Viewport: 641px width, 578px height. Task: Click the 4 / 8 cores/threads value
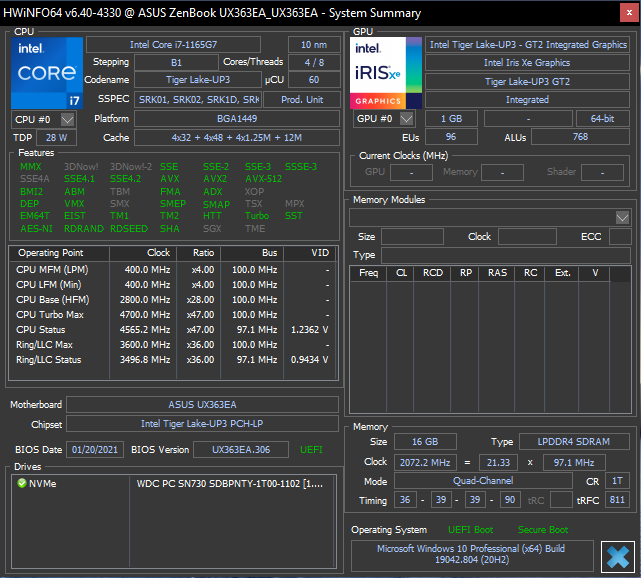314,63
